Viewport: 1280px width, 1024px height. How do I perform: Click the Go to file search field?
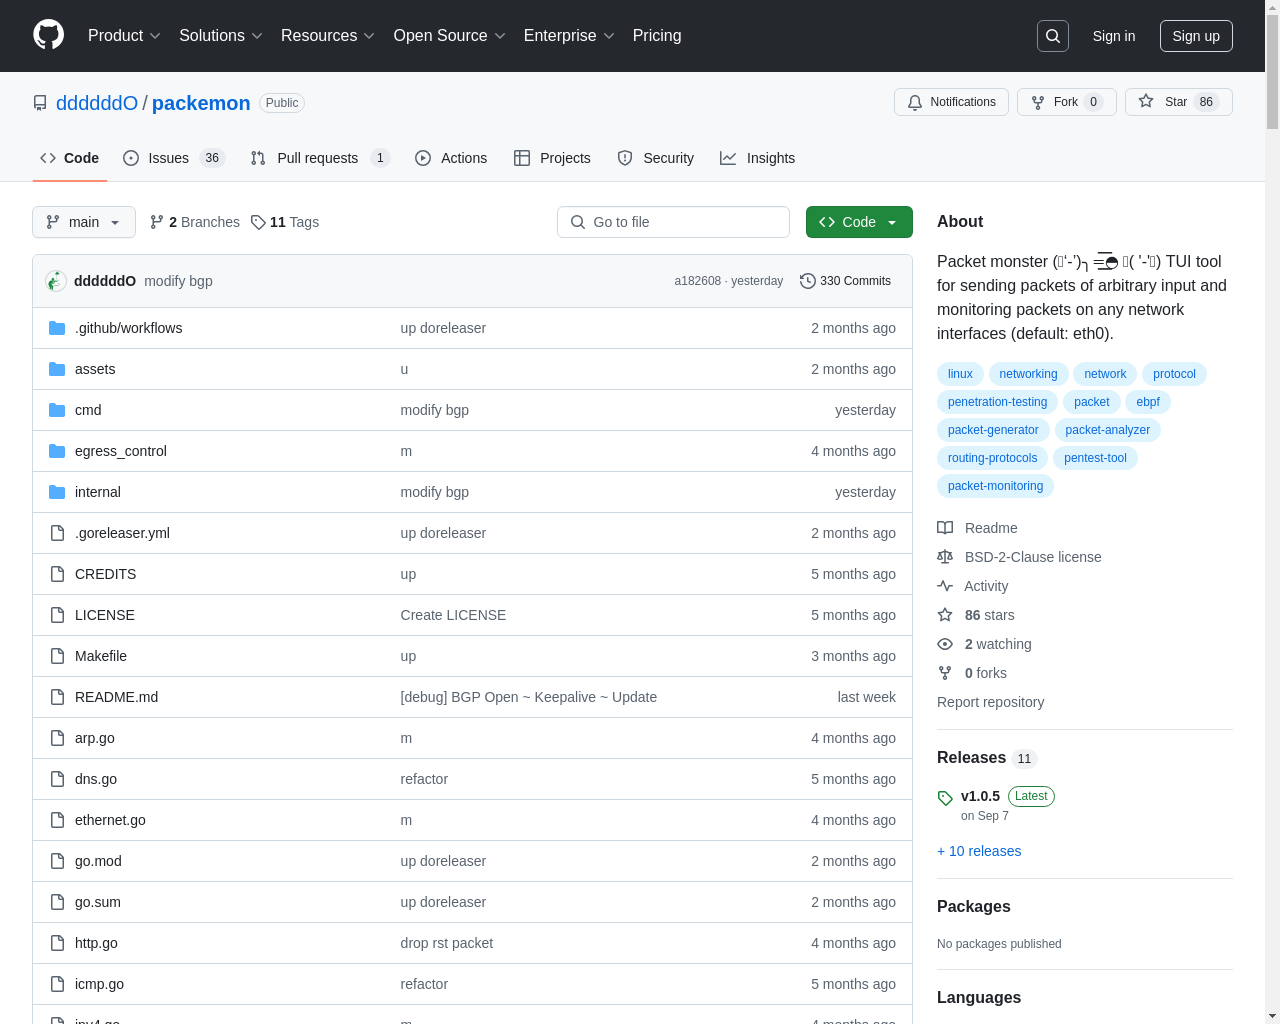coord(673,222)
